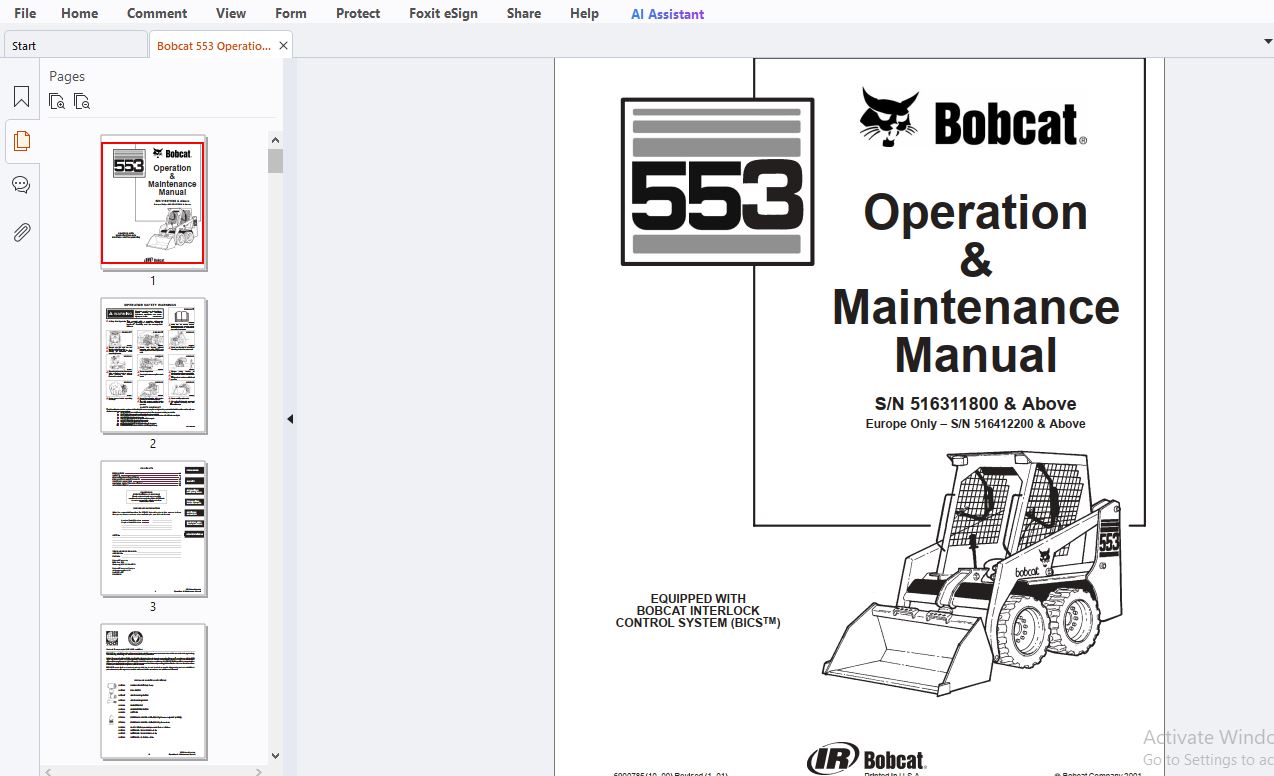Click the skid-steer loader illustration
The image size is (1274, 776).
(972, 573)
